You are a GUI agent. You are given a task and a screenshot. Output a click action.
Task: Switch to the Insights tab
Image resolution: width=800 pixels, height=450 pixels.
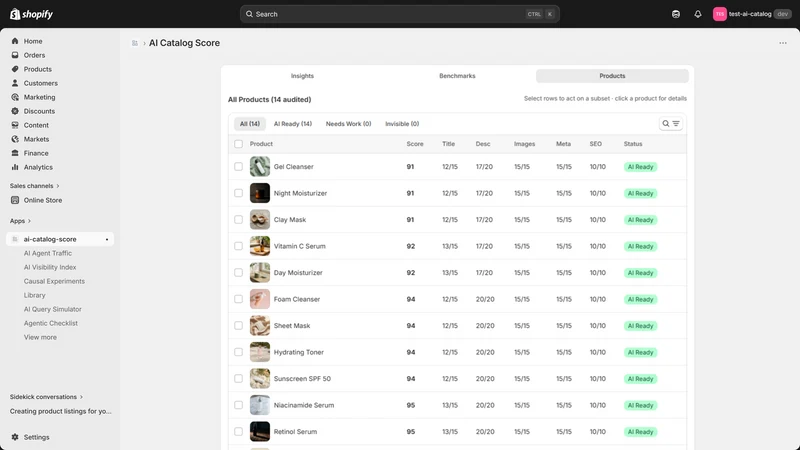tap(302, 76)
